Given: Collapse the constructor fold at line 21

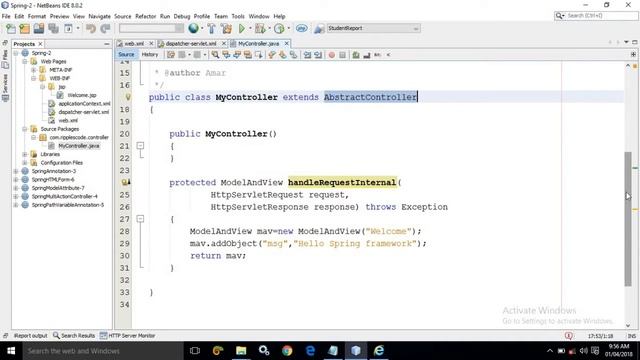Looking at the screenshot, I should pos(140,146).
